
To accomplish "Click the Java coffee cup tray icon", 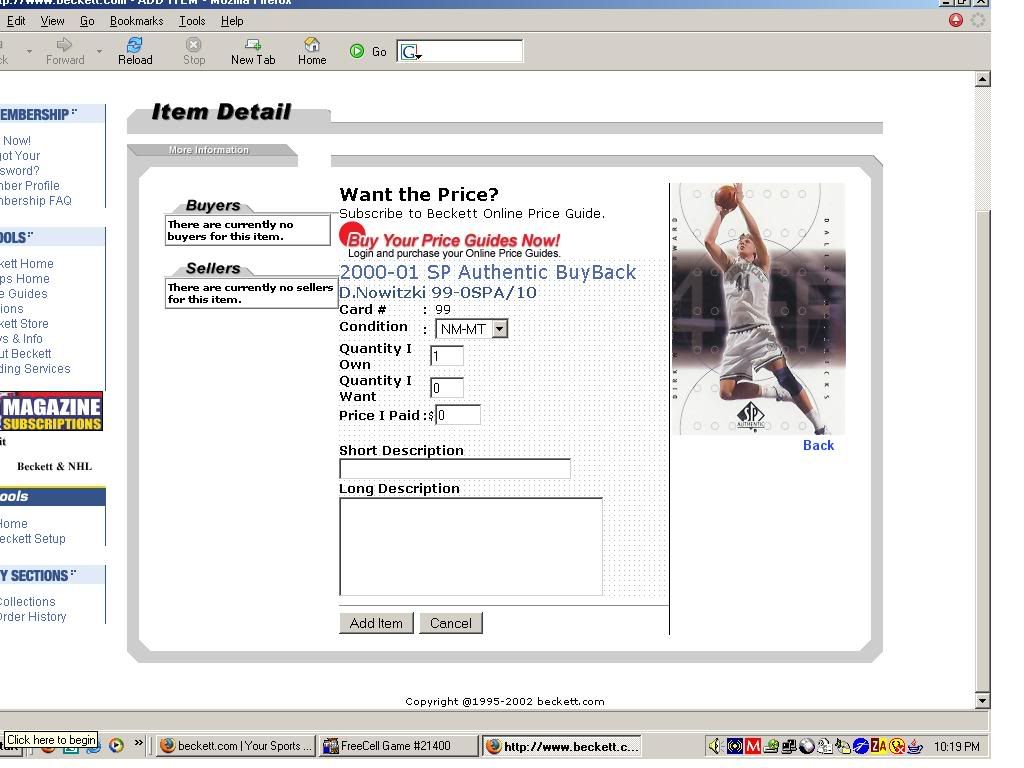I will [915, 746].
